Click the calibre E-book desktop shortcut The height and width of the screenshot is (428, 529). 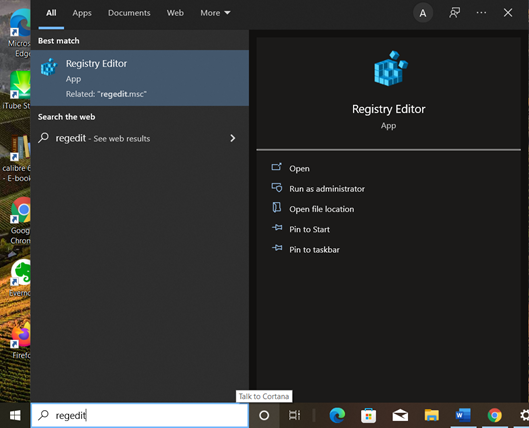tap(17, 159)
